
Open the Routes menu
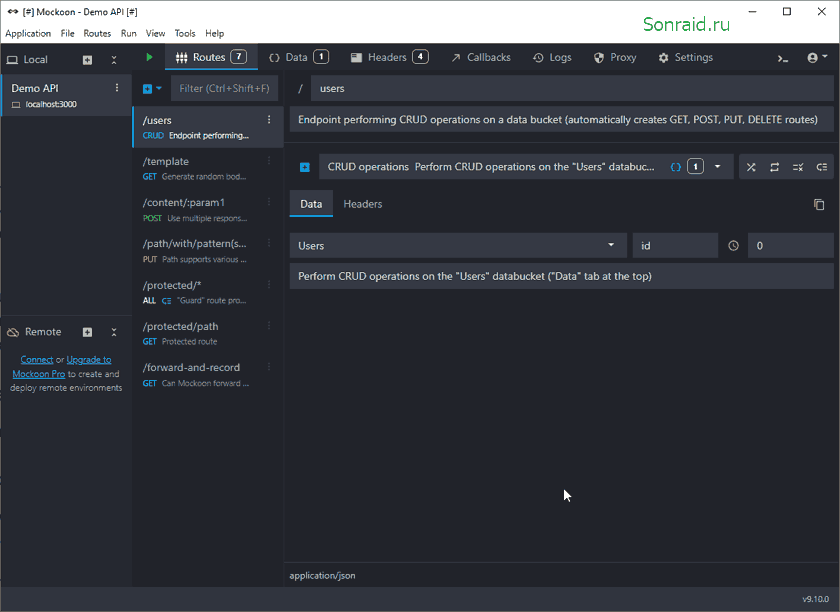click(x=97, y=33)
